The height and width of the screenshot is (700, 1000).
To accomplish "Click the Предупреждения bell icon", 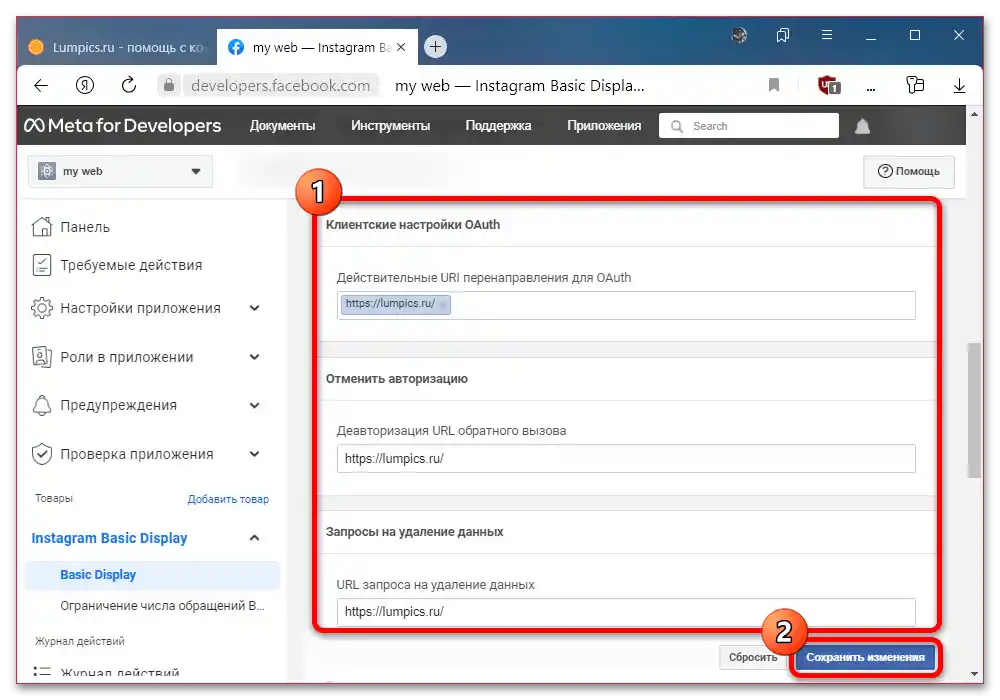I will pos(42,405).
